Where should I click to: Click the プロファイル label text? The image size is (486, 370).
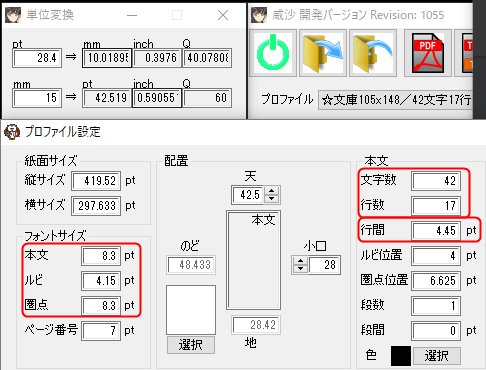[287, 99]
